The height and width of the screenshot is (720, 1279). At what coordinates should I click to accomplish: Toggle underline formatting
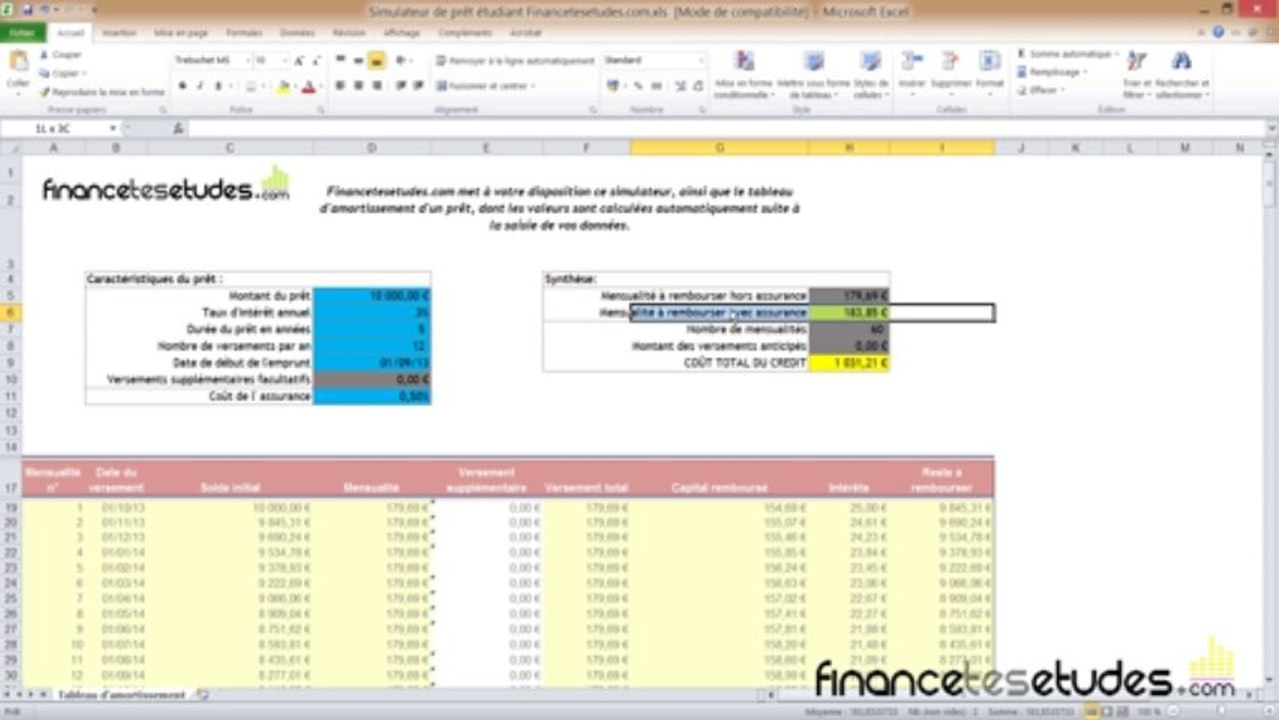[x=218, y=87]
